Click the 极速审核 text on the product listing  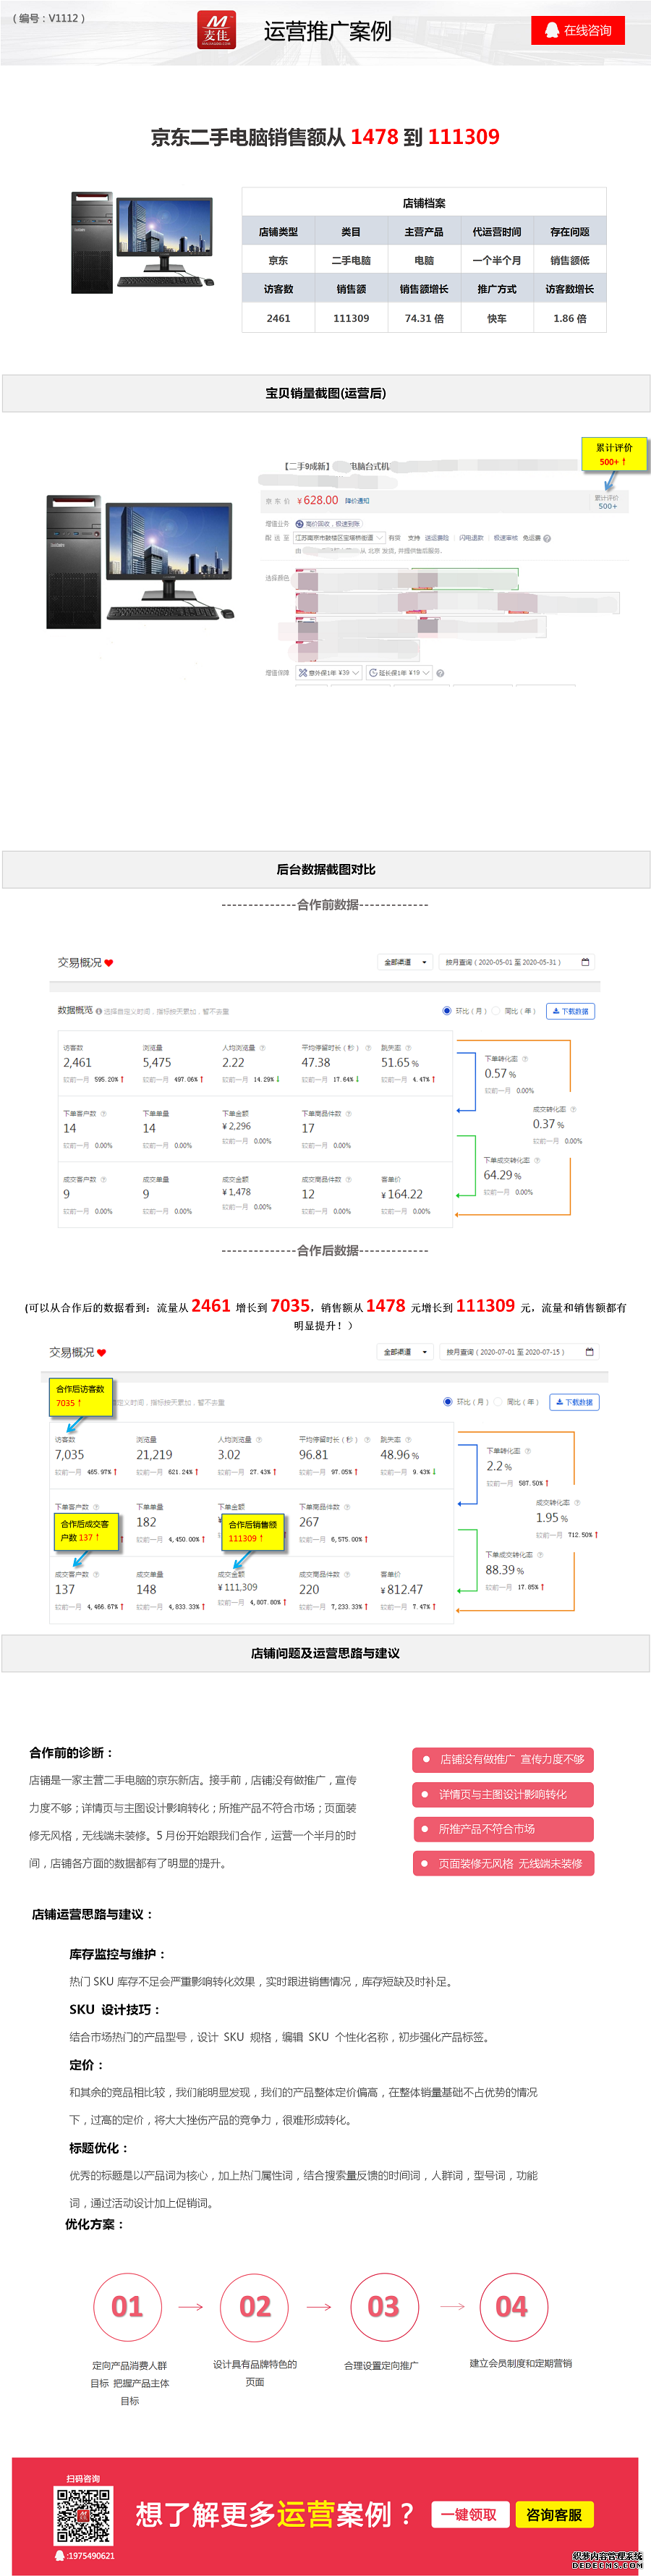(x=506, y=538)
